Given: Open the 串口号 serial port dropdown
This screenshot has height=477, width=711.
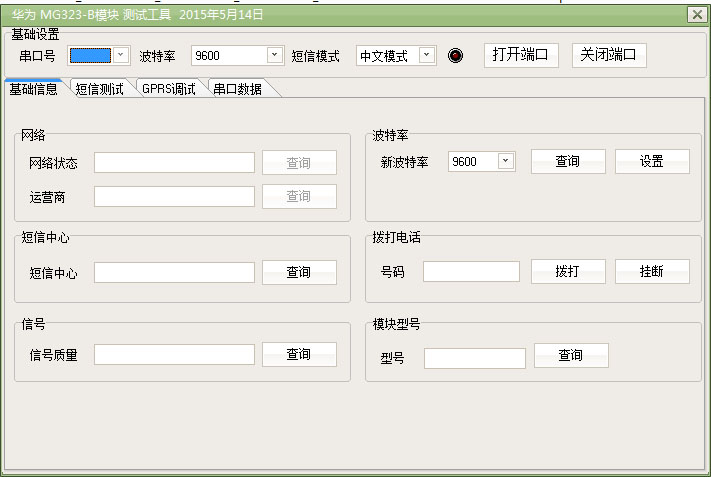Looking at the screenshot, I should tap(121, 56).
